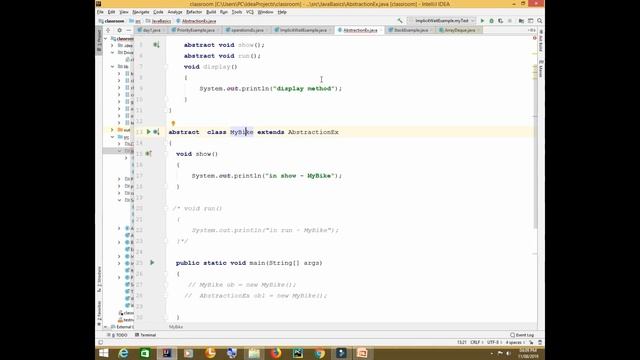Click classroom breadcrumb in navigation bar
Viewport: 640px width, 360px height.
tap(111, 21)
